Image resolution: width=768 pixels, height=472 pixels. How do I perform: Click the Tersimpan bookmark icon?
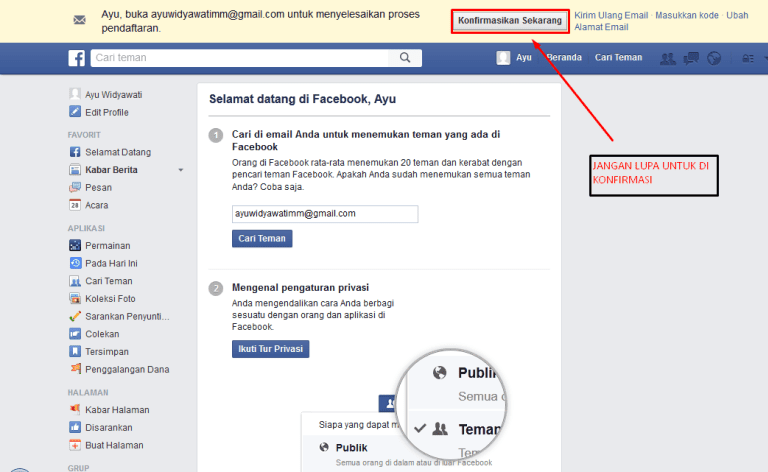coord(74,351)
